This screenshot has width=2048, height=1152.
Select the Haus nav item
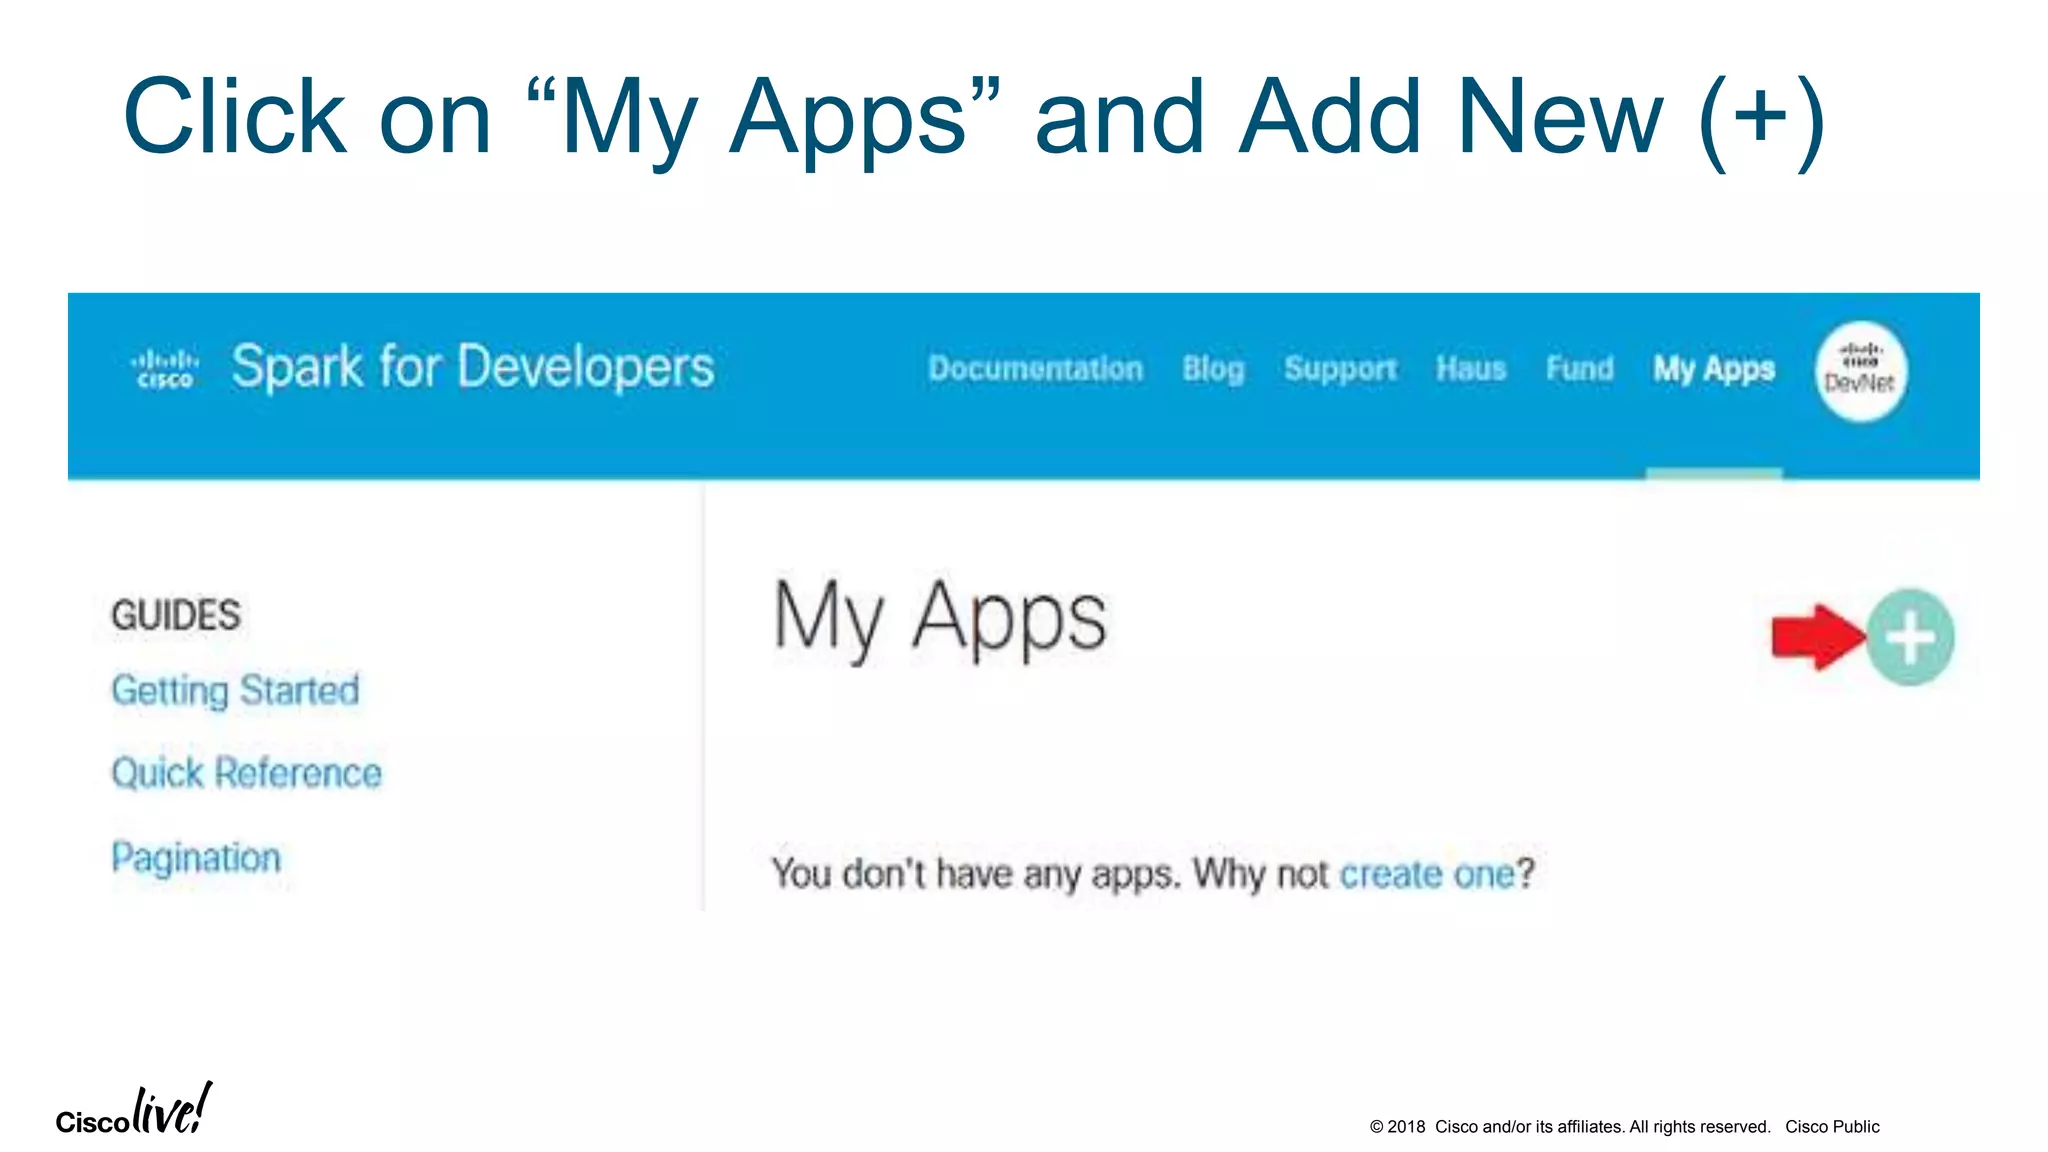click(x=1471, y=369)
